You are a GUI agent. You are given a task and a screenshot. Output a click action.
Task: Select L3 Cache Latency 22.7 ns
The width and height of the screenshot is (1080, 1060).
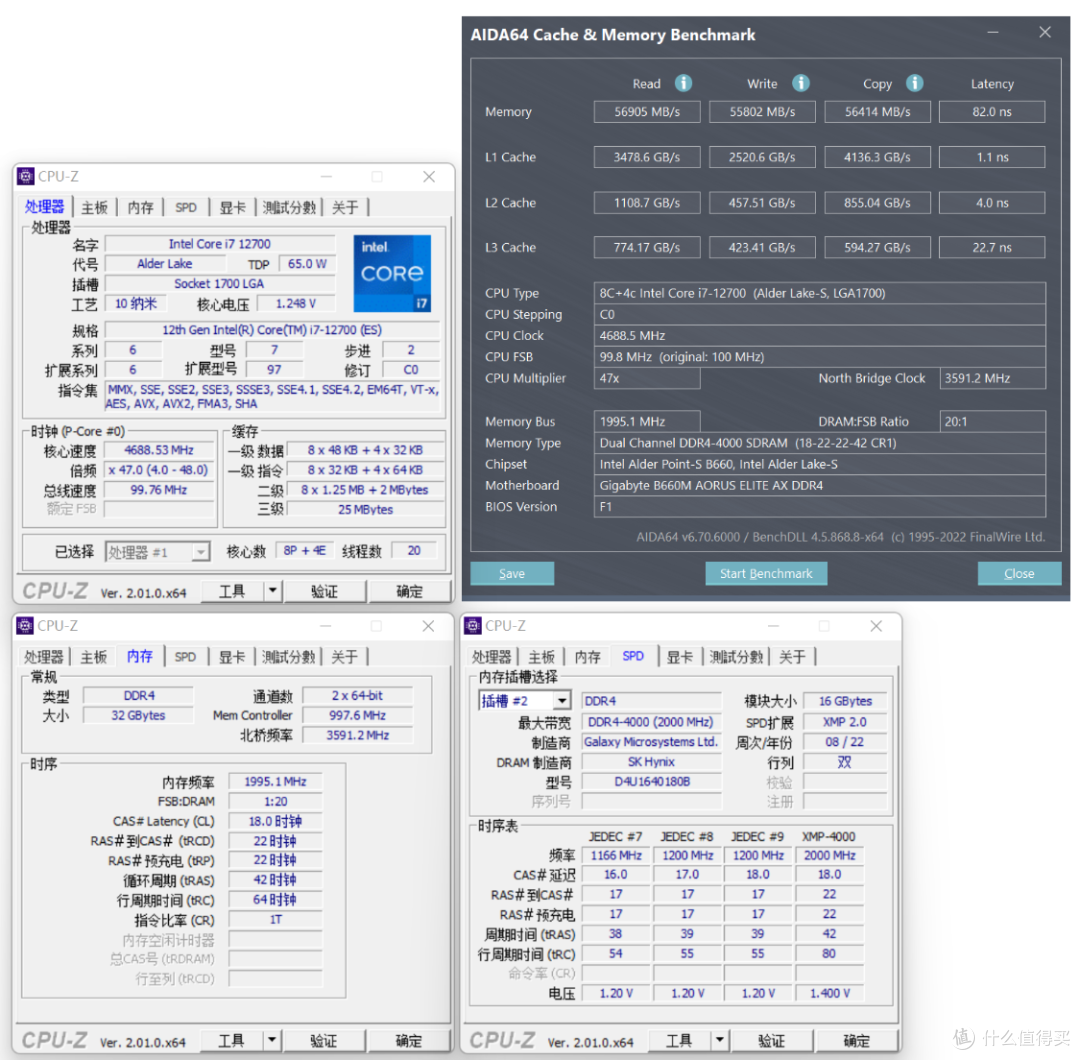(992, 247)
